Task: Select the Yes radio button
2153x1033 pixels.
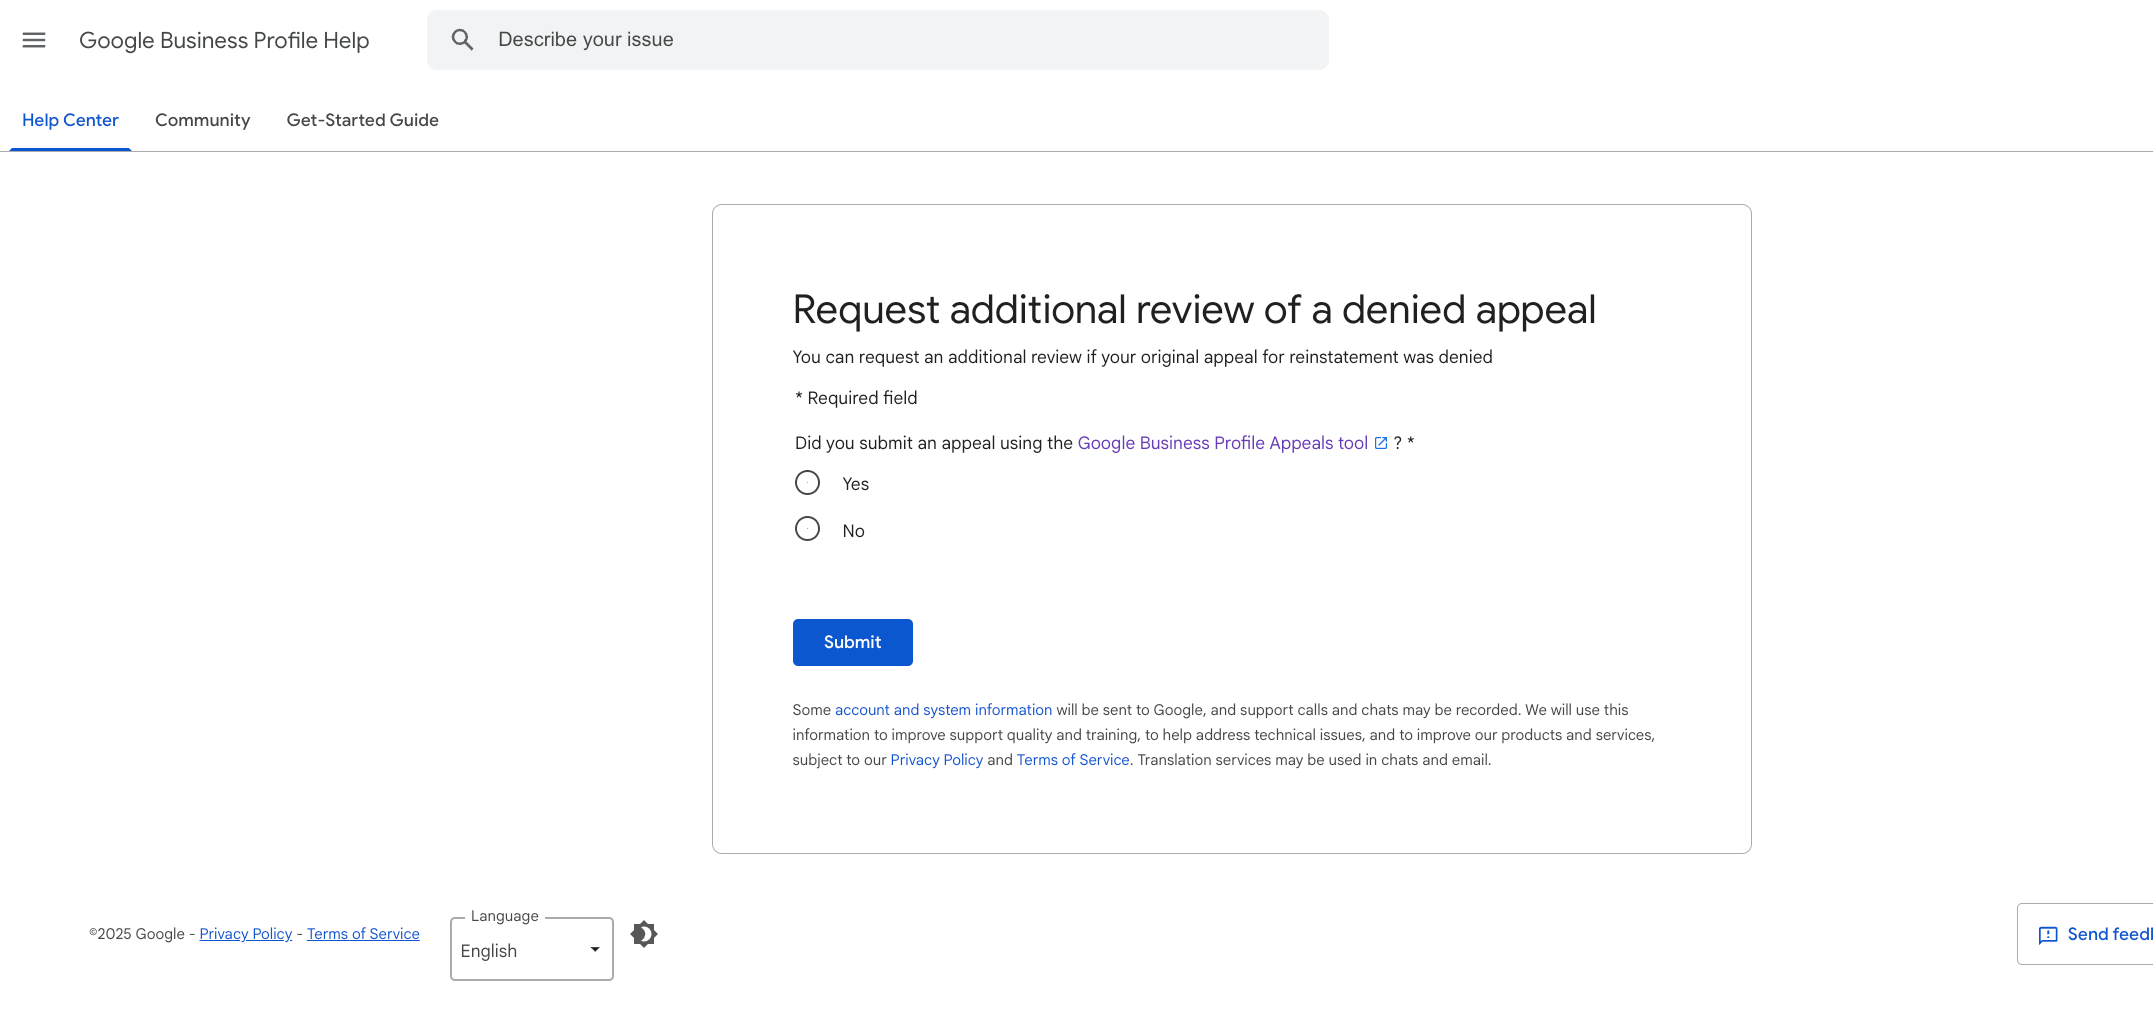Action: [807, 483]
